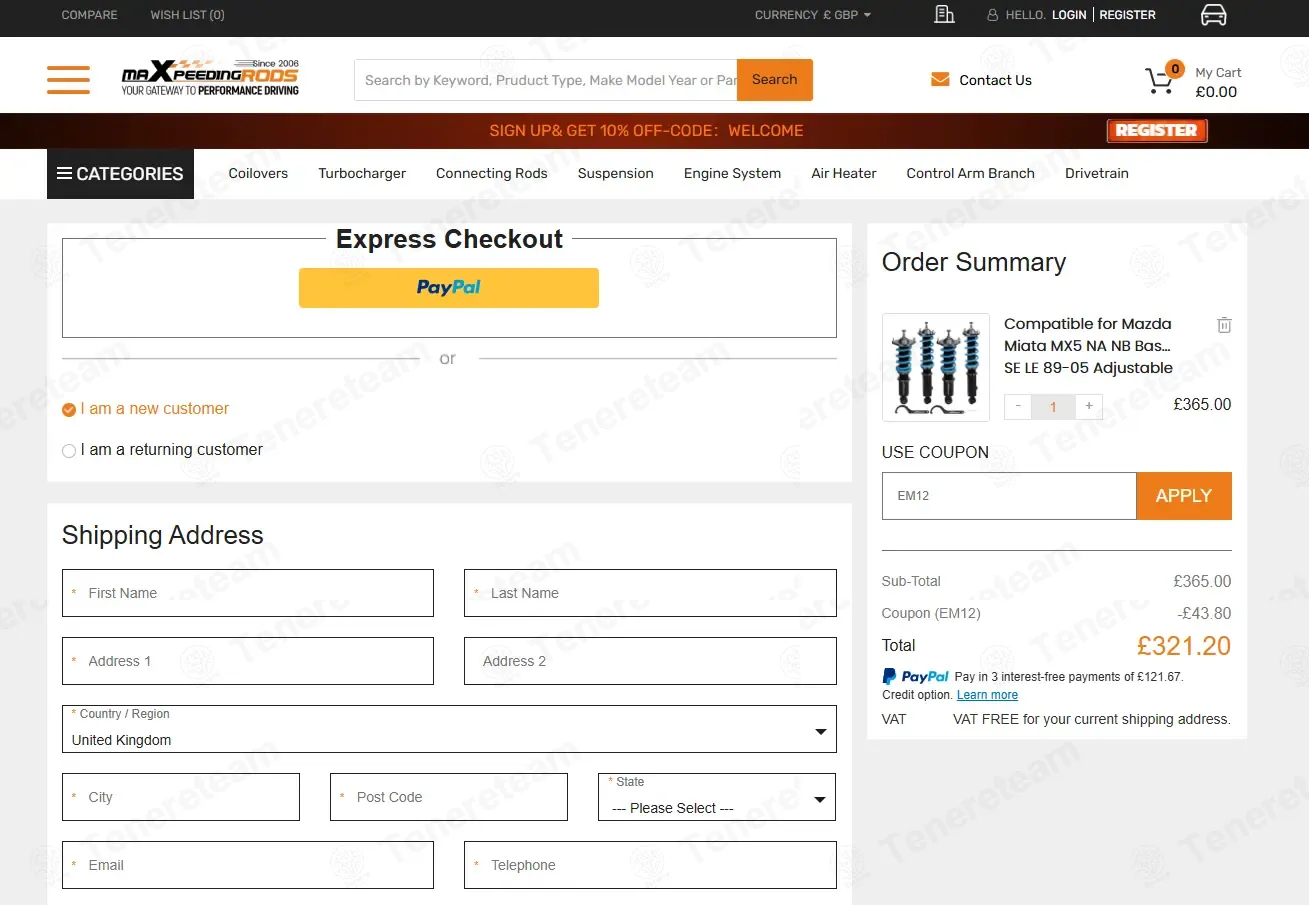Open the Country / Region dropdown
The height and width of the screenshot is (905, 1309).
coord(449,729)
